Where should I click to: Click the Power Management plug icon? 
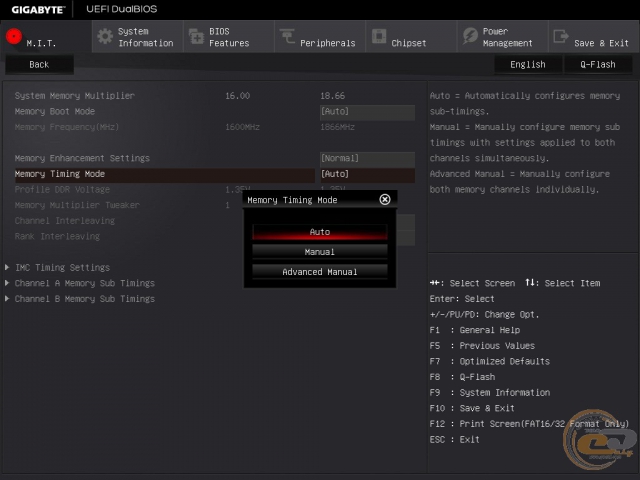point(470,36)
